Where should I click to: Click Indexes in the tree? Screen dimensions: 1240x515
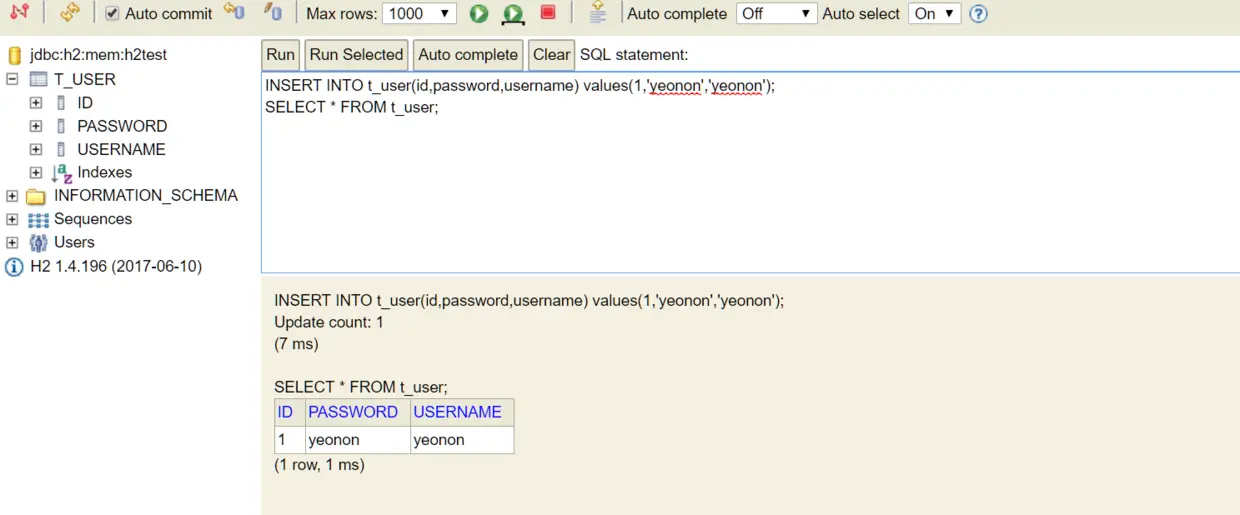tap(105, 172)
